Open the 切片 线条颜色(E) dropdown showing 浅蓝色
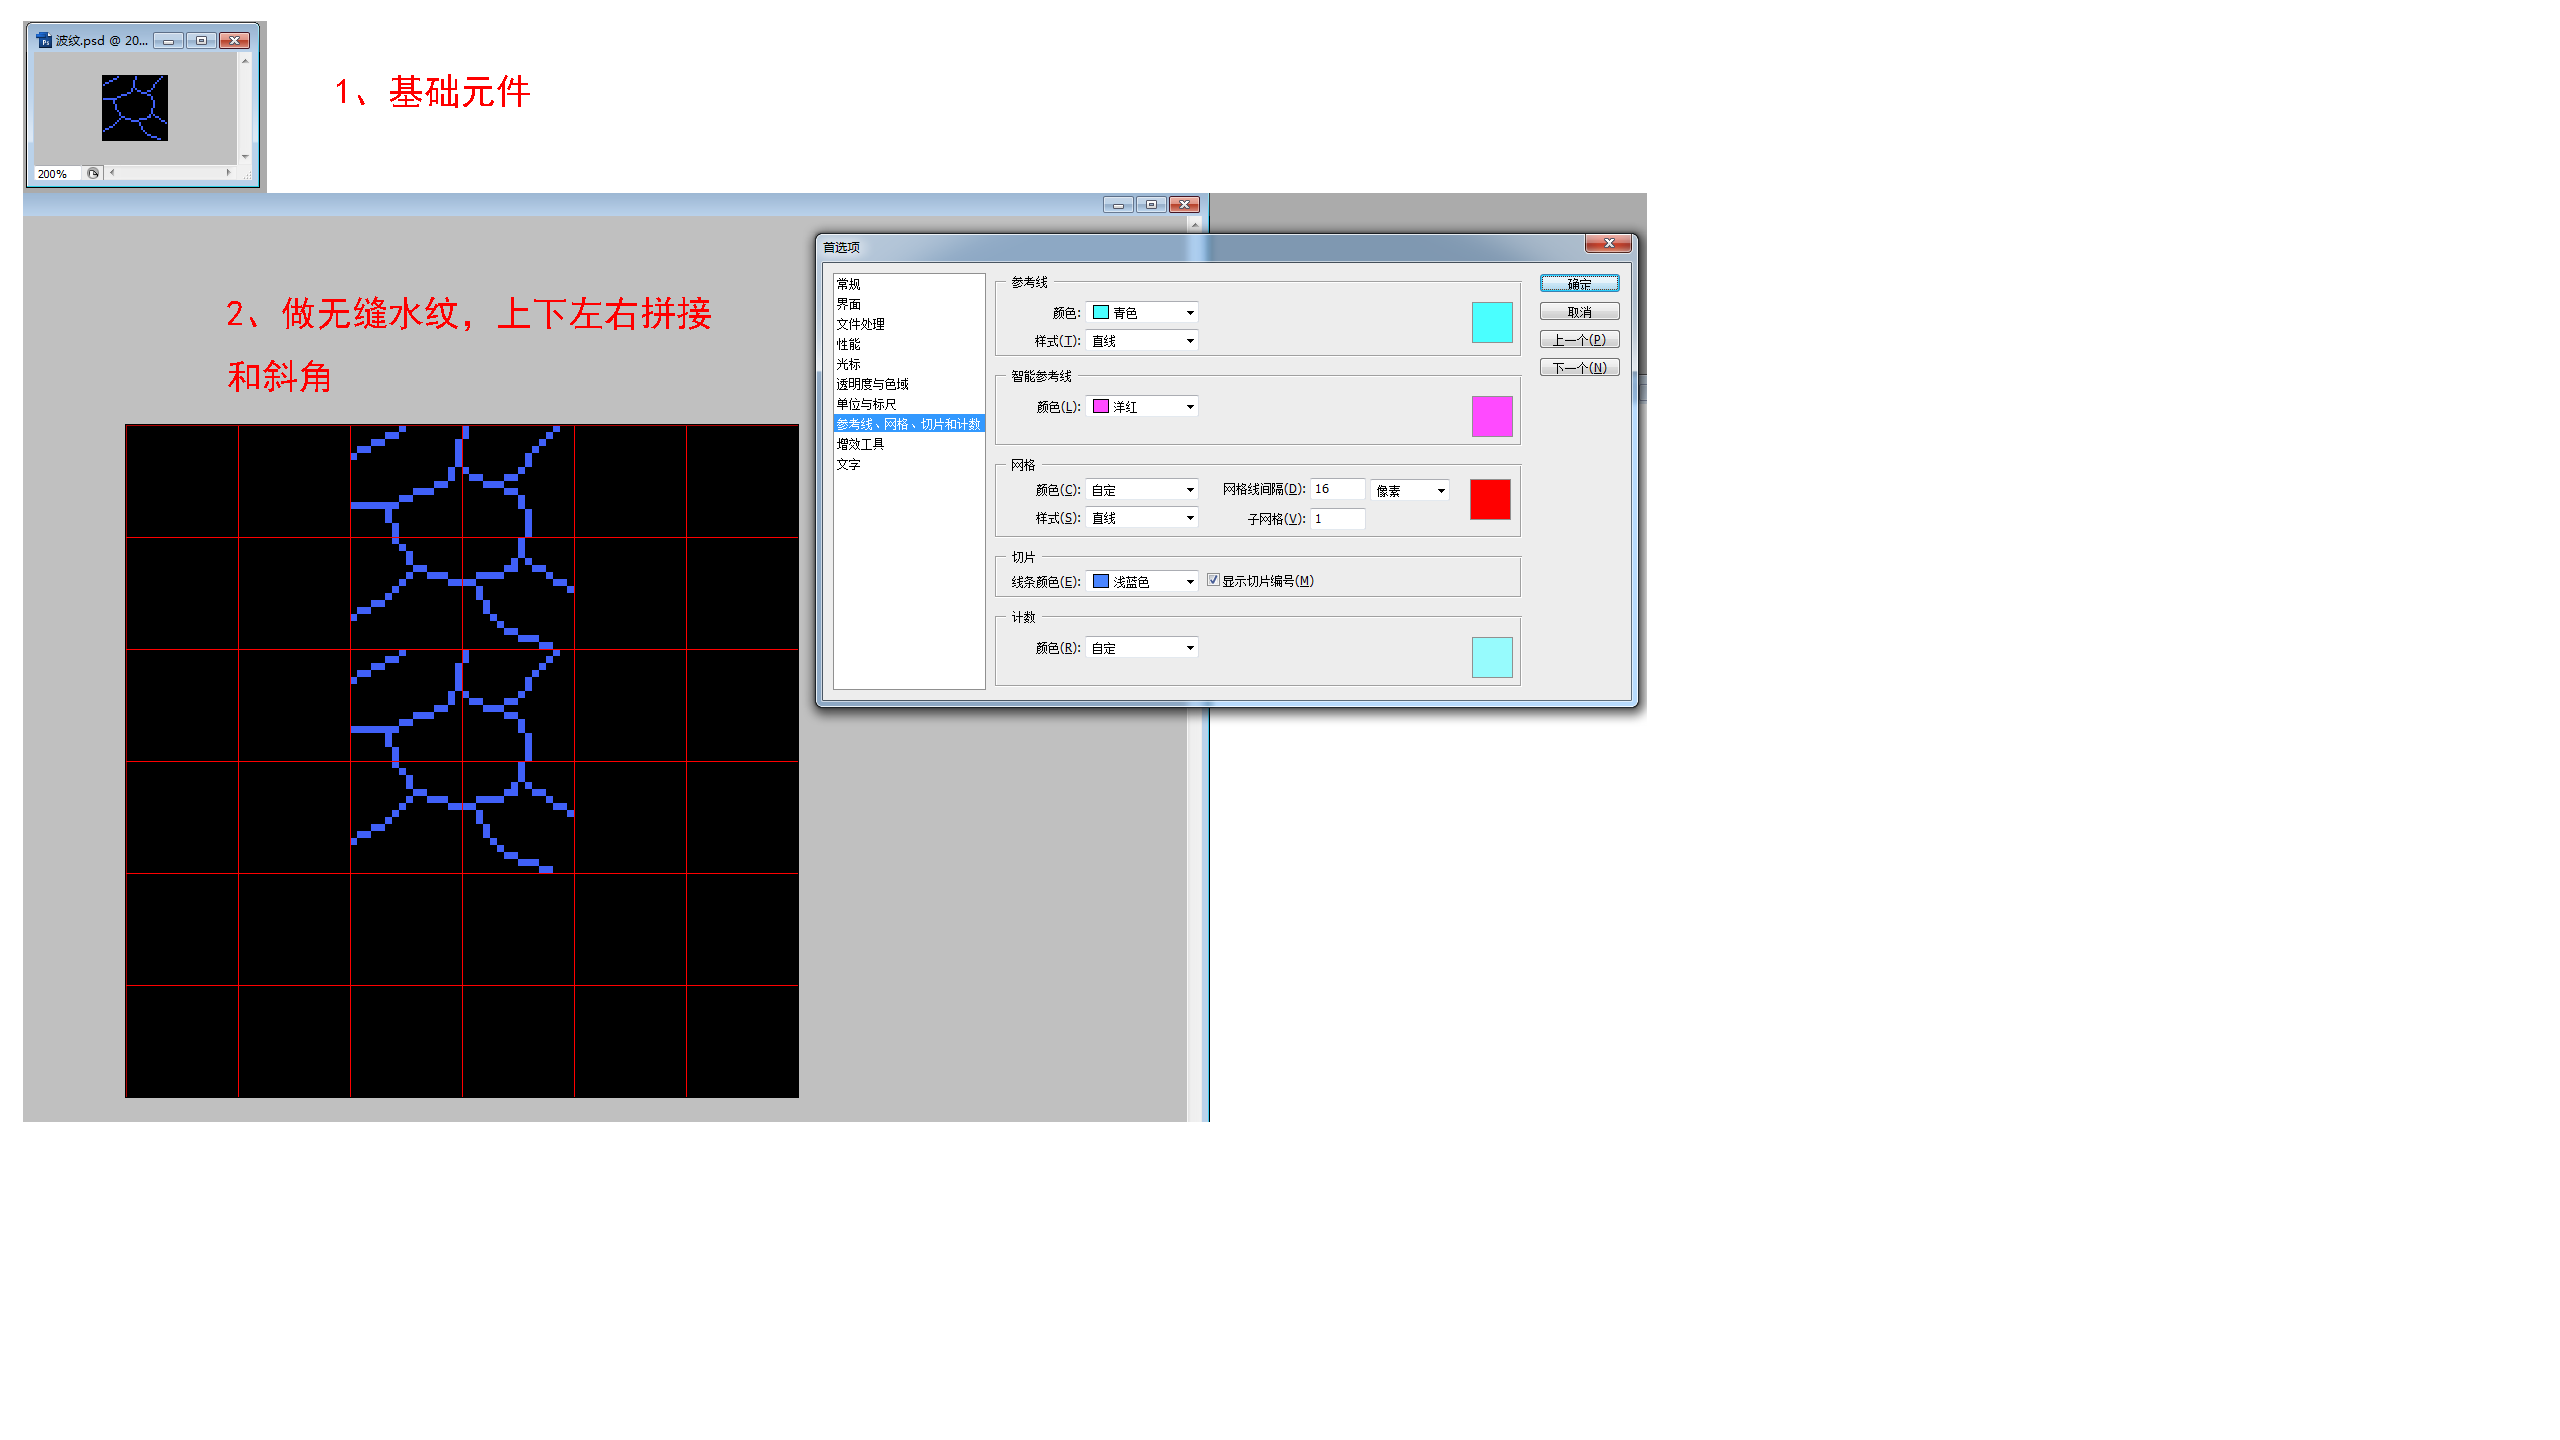The width and height of the screenshot is (2560, 1440). coord(1143,581)
